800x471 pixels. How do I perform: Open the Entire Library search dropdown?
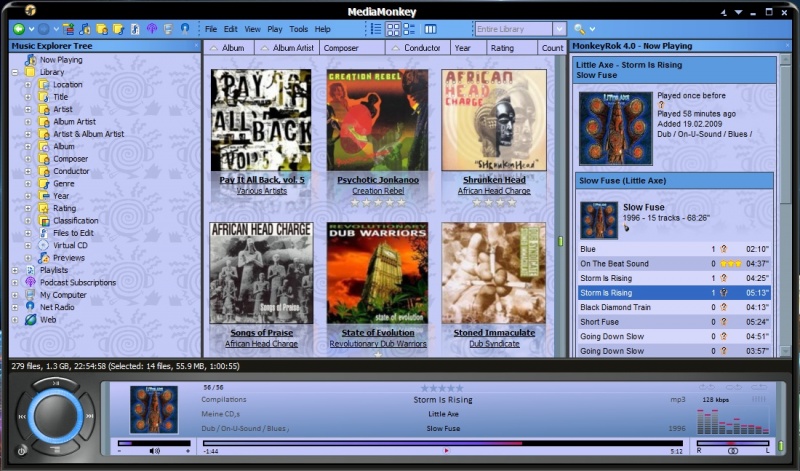[560, 29]
